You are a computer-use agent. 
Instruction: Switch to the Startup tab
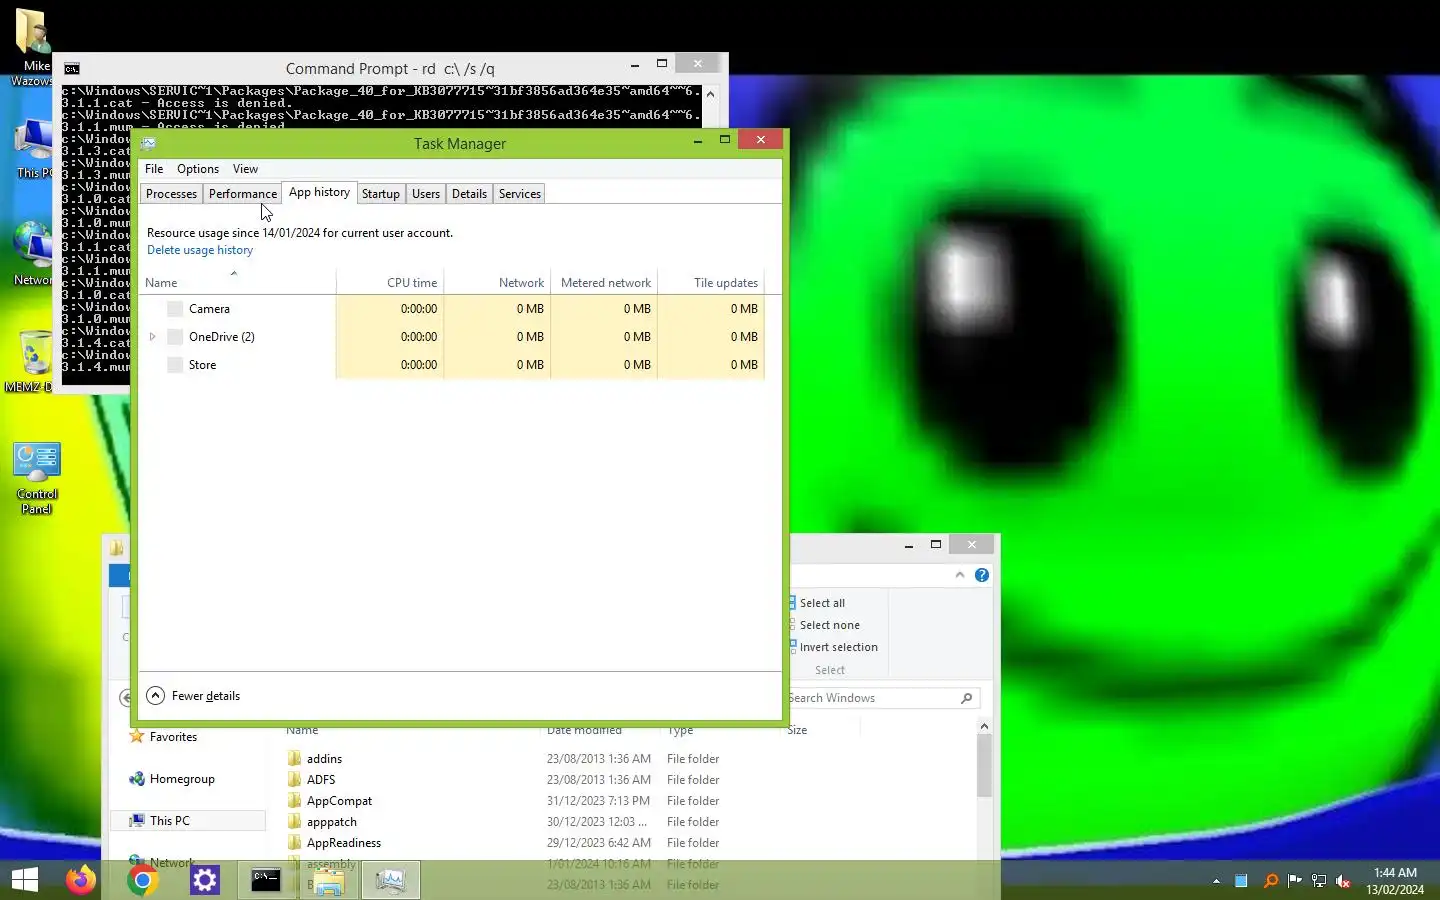point(381,194)
